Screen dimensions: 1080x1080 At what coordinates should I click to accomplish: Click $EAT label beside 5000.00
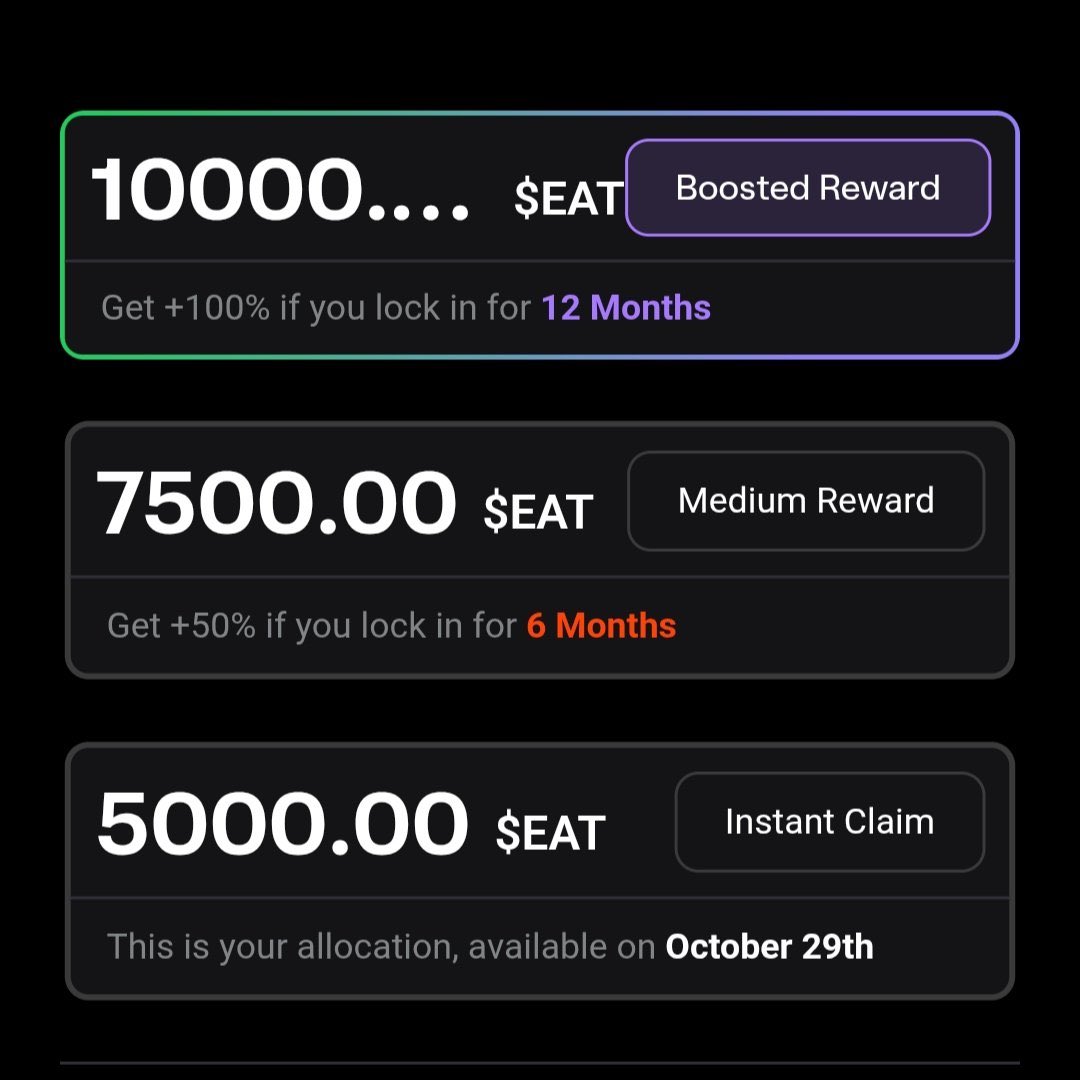click(x=550, y=833)
